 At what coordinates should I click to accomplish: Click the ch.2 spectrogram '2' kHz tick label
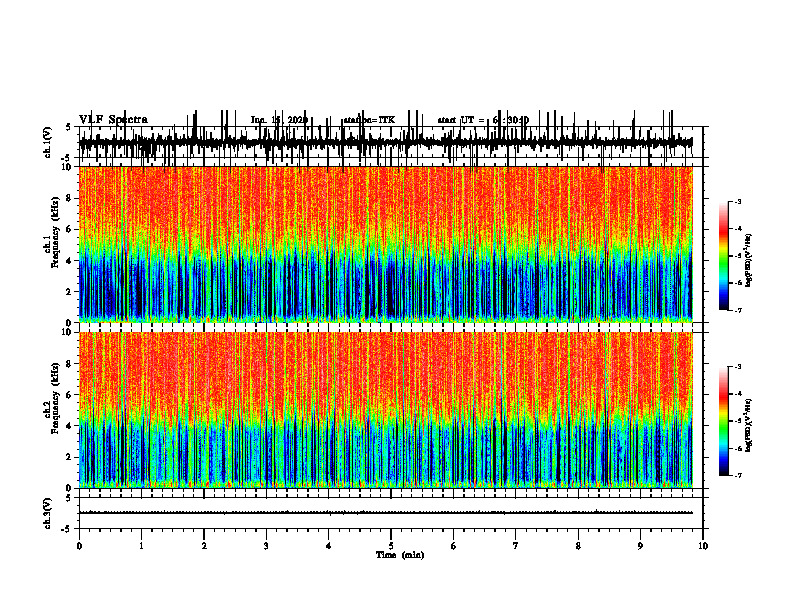point(69,457)
